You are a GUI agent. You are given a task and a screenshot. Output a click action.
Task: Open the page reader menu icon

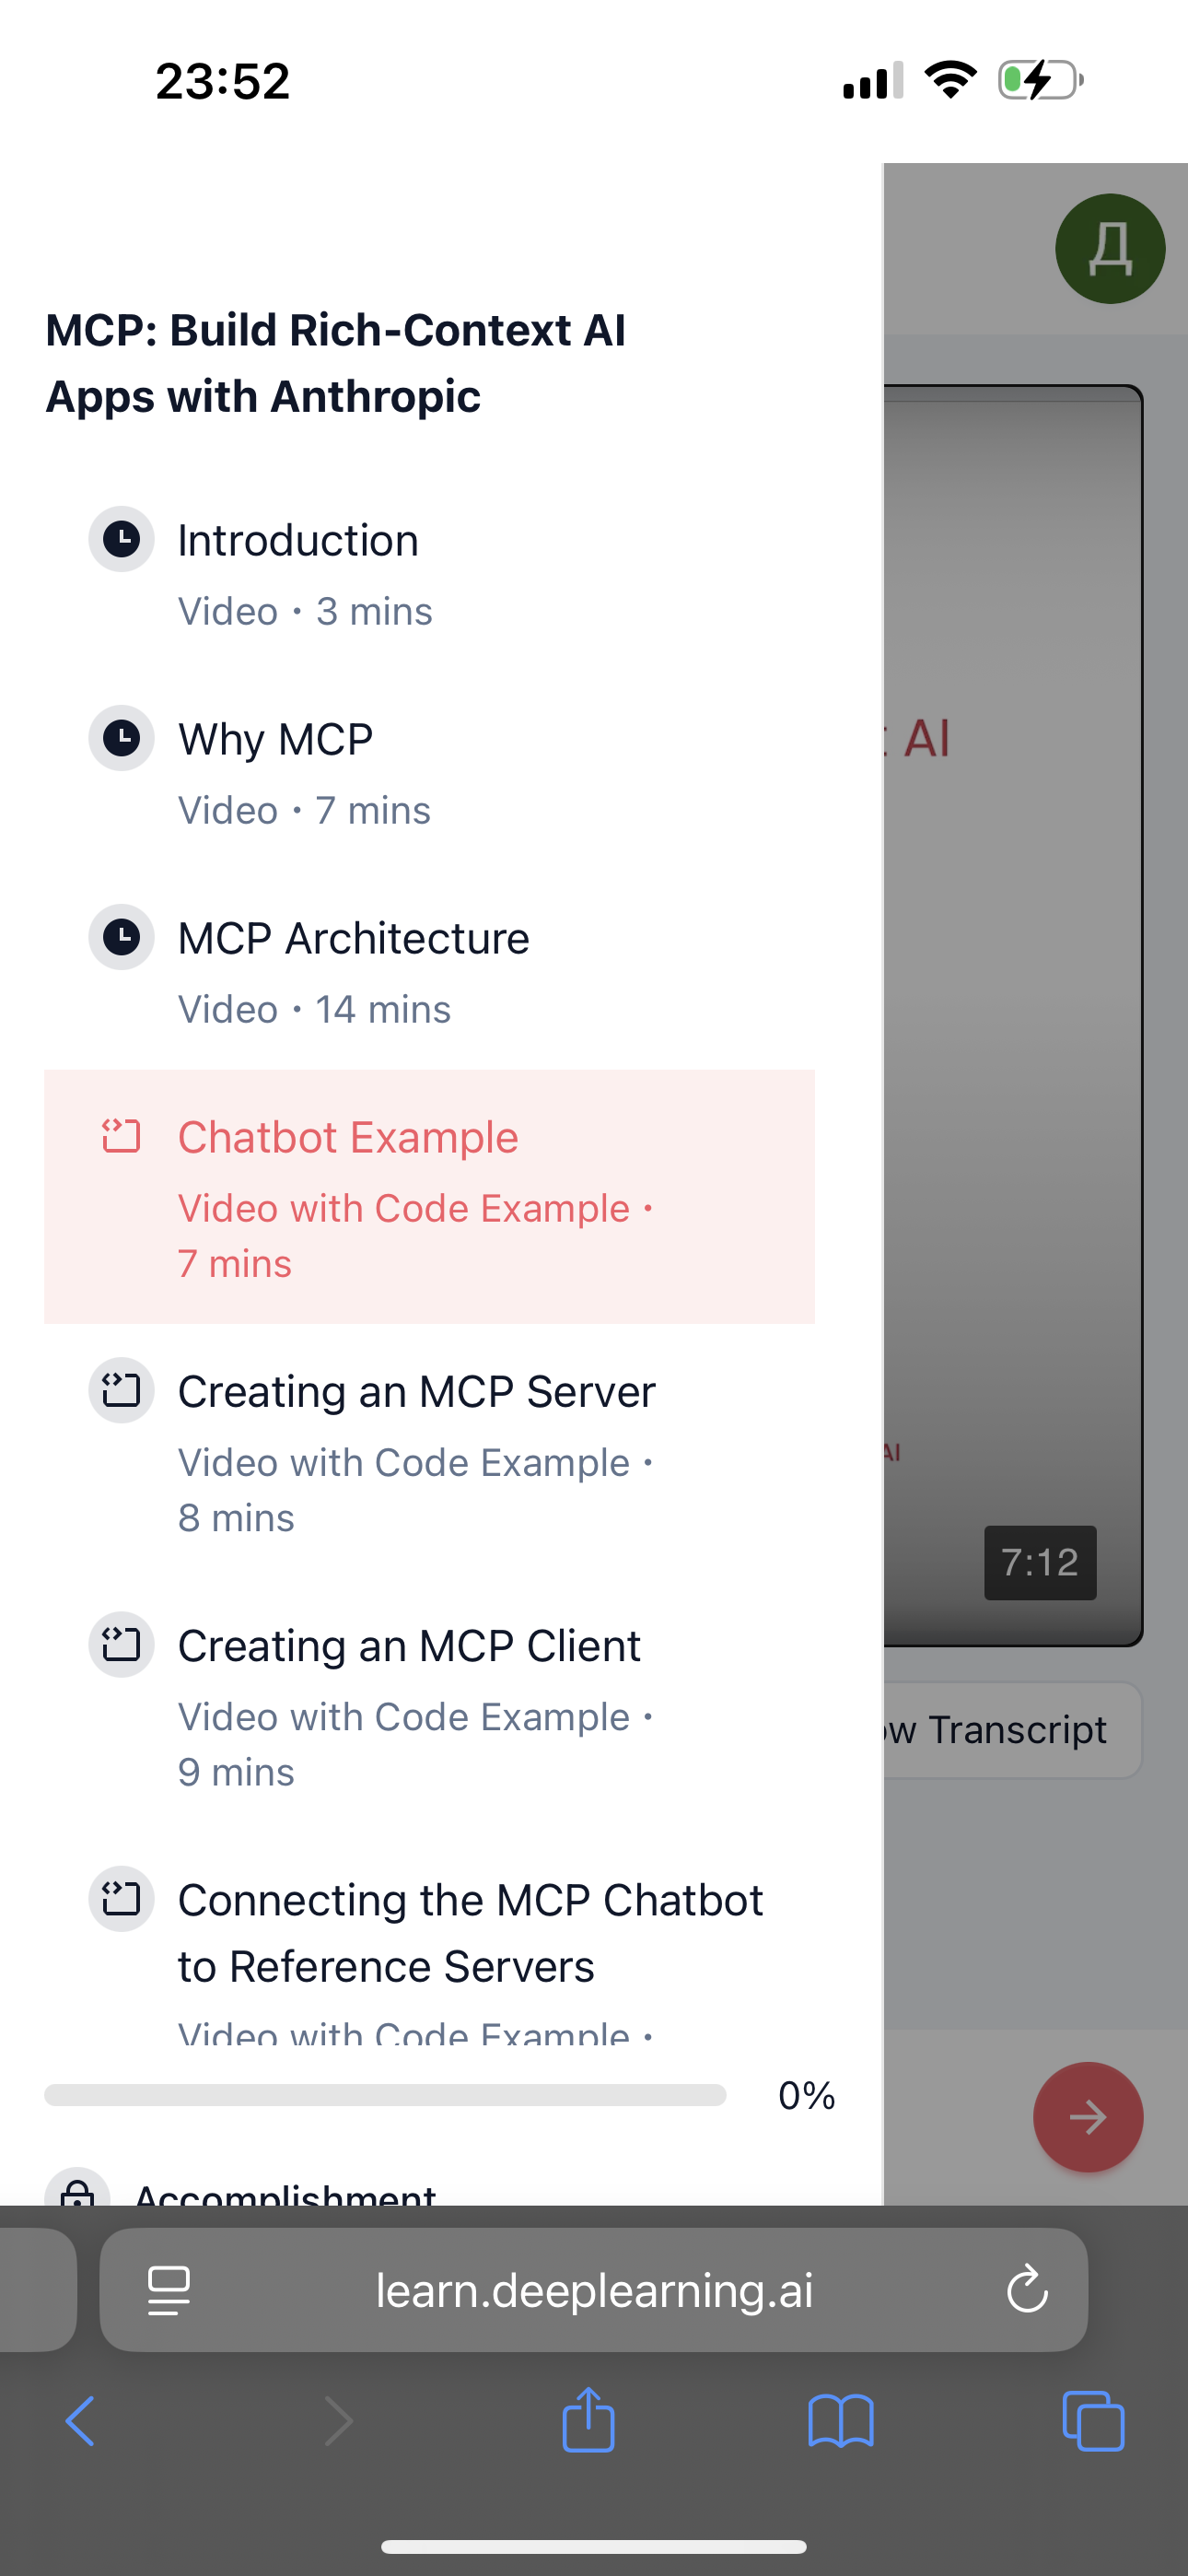169,2290
